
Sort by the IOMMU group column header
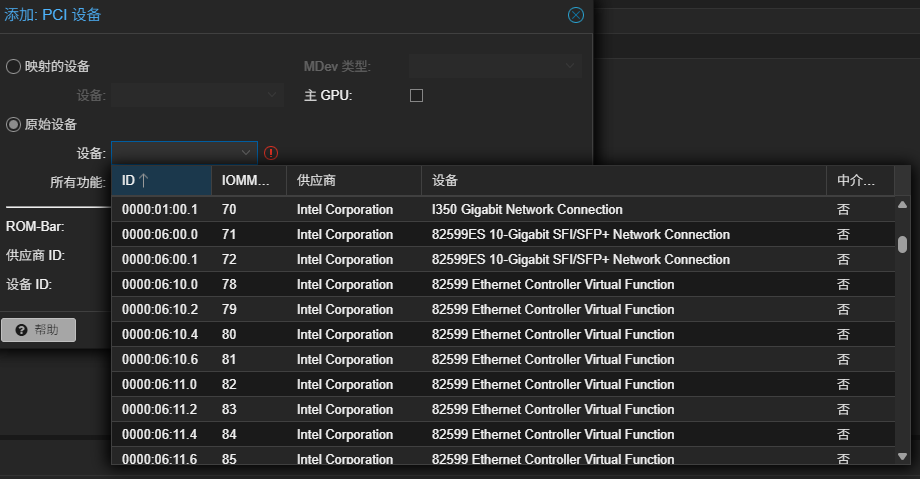click(247, 181)
